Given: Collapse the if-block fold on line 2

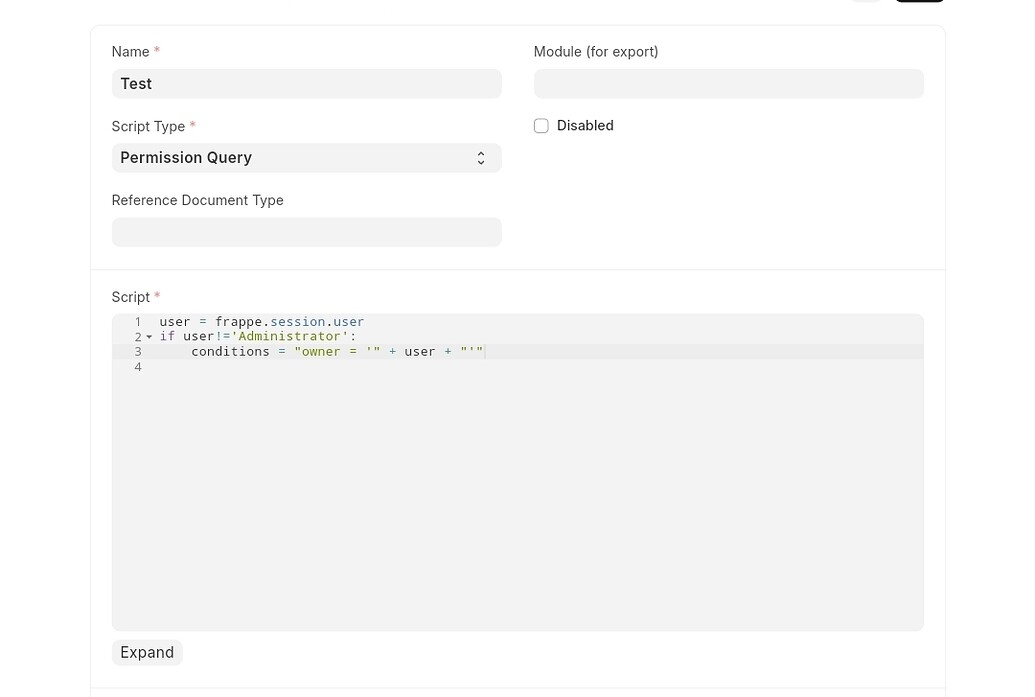Looking at the screenshot, I should click(x=149, y=336).
